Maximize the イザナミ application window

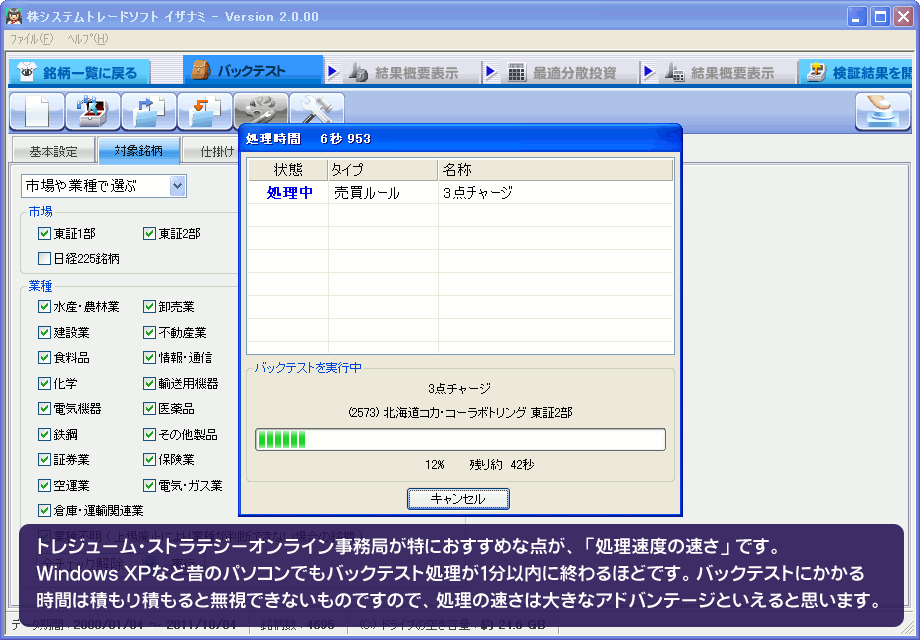click(880, 16)
